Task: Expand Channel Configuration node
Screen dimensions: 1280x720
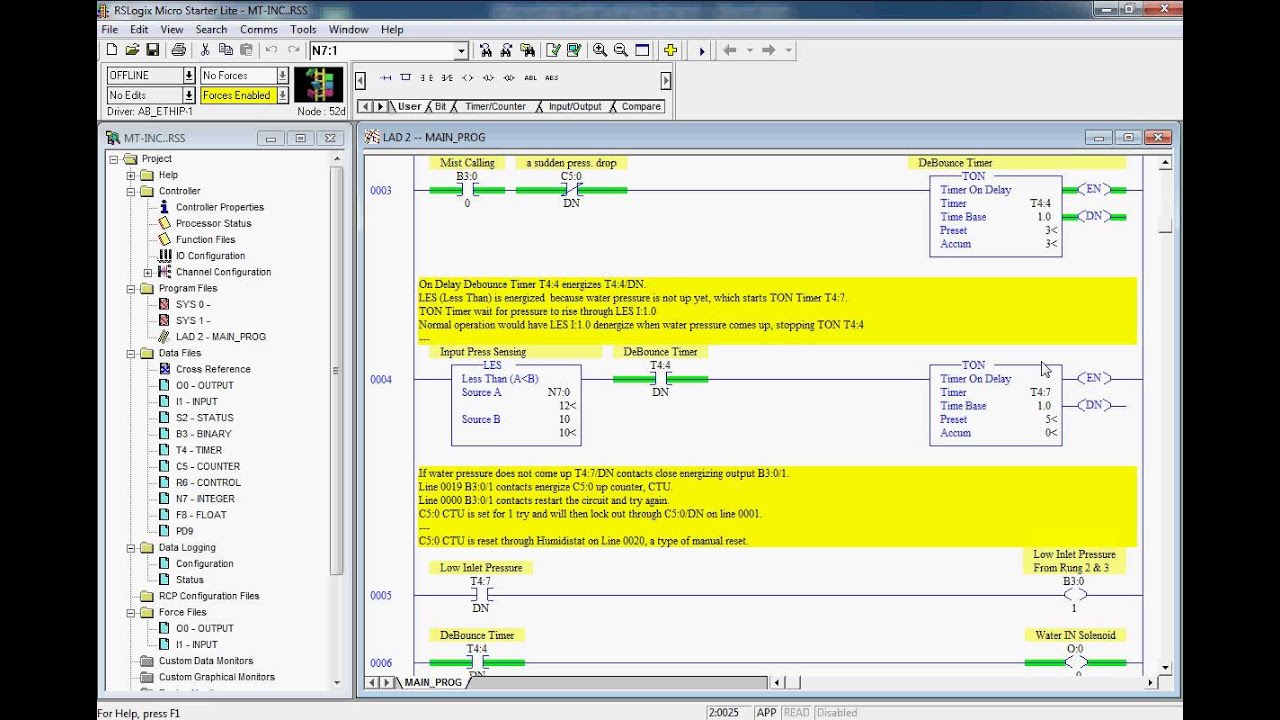Action: coord(148,272)
